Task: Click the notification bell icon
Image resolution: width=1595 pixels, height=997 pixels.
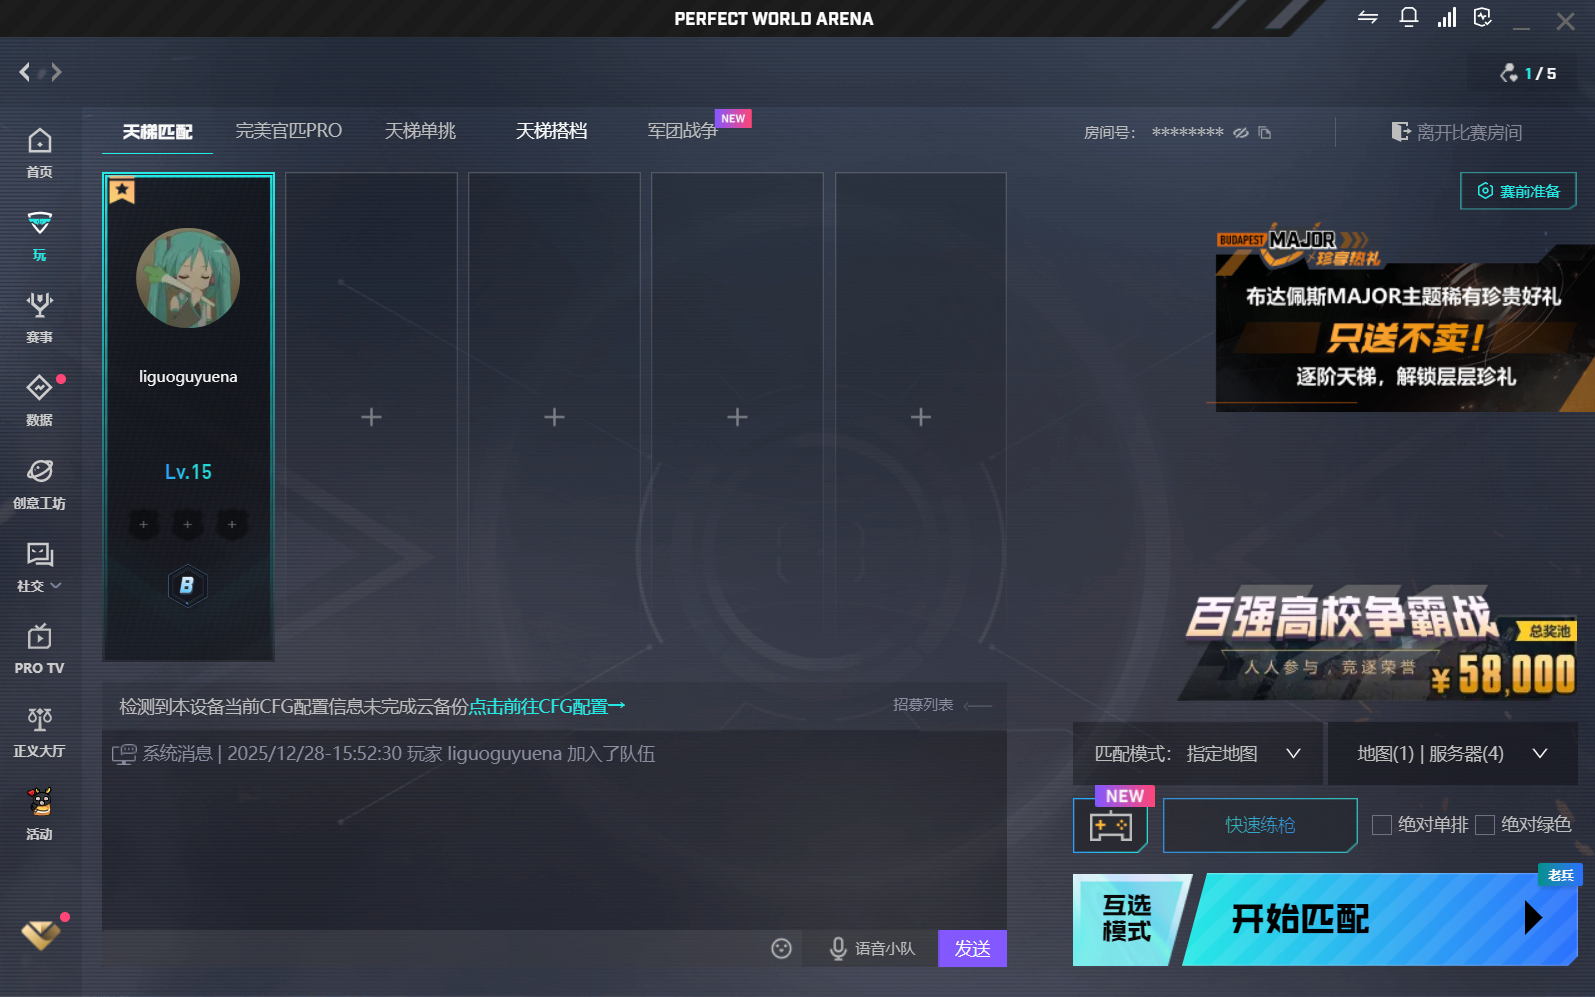Action: click(x=1408, y=18)
